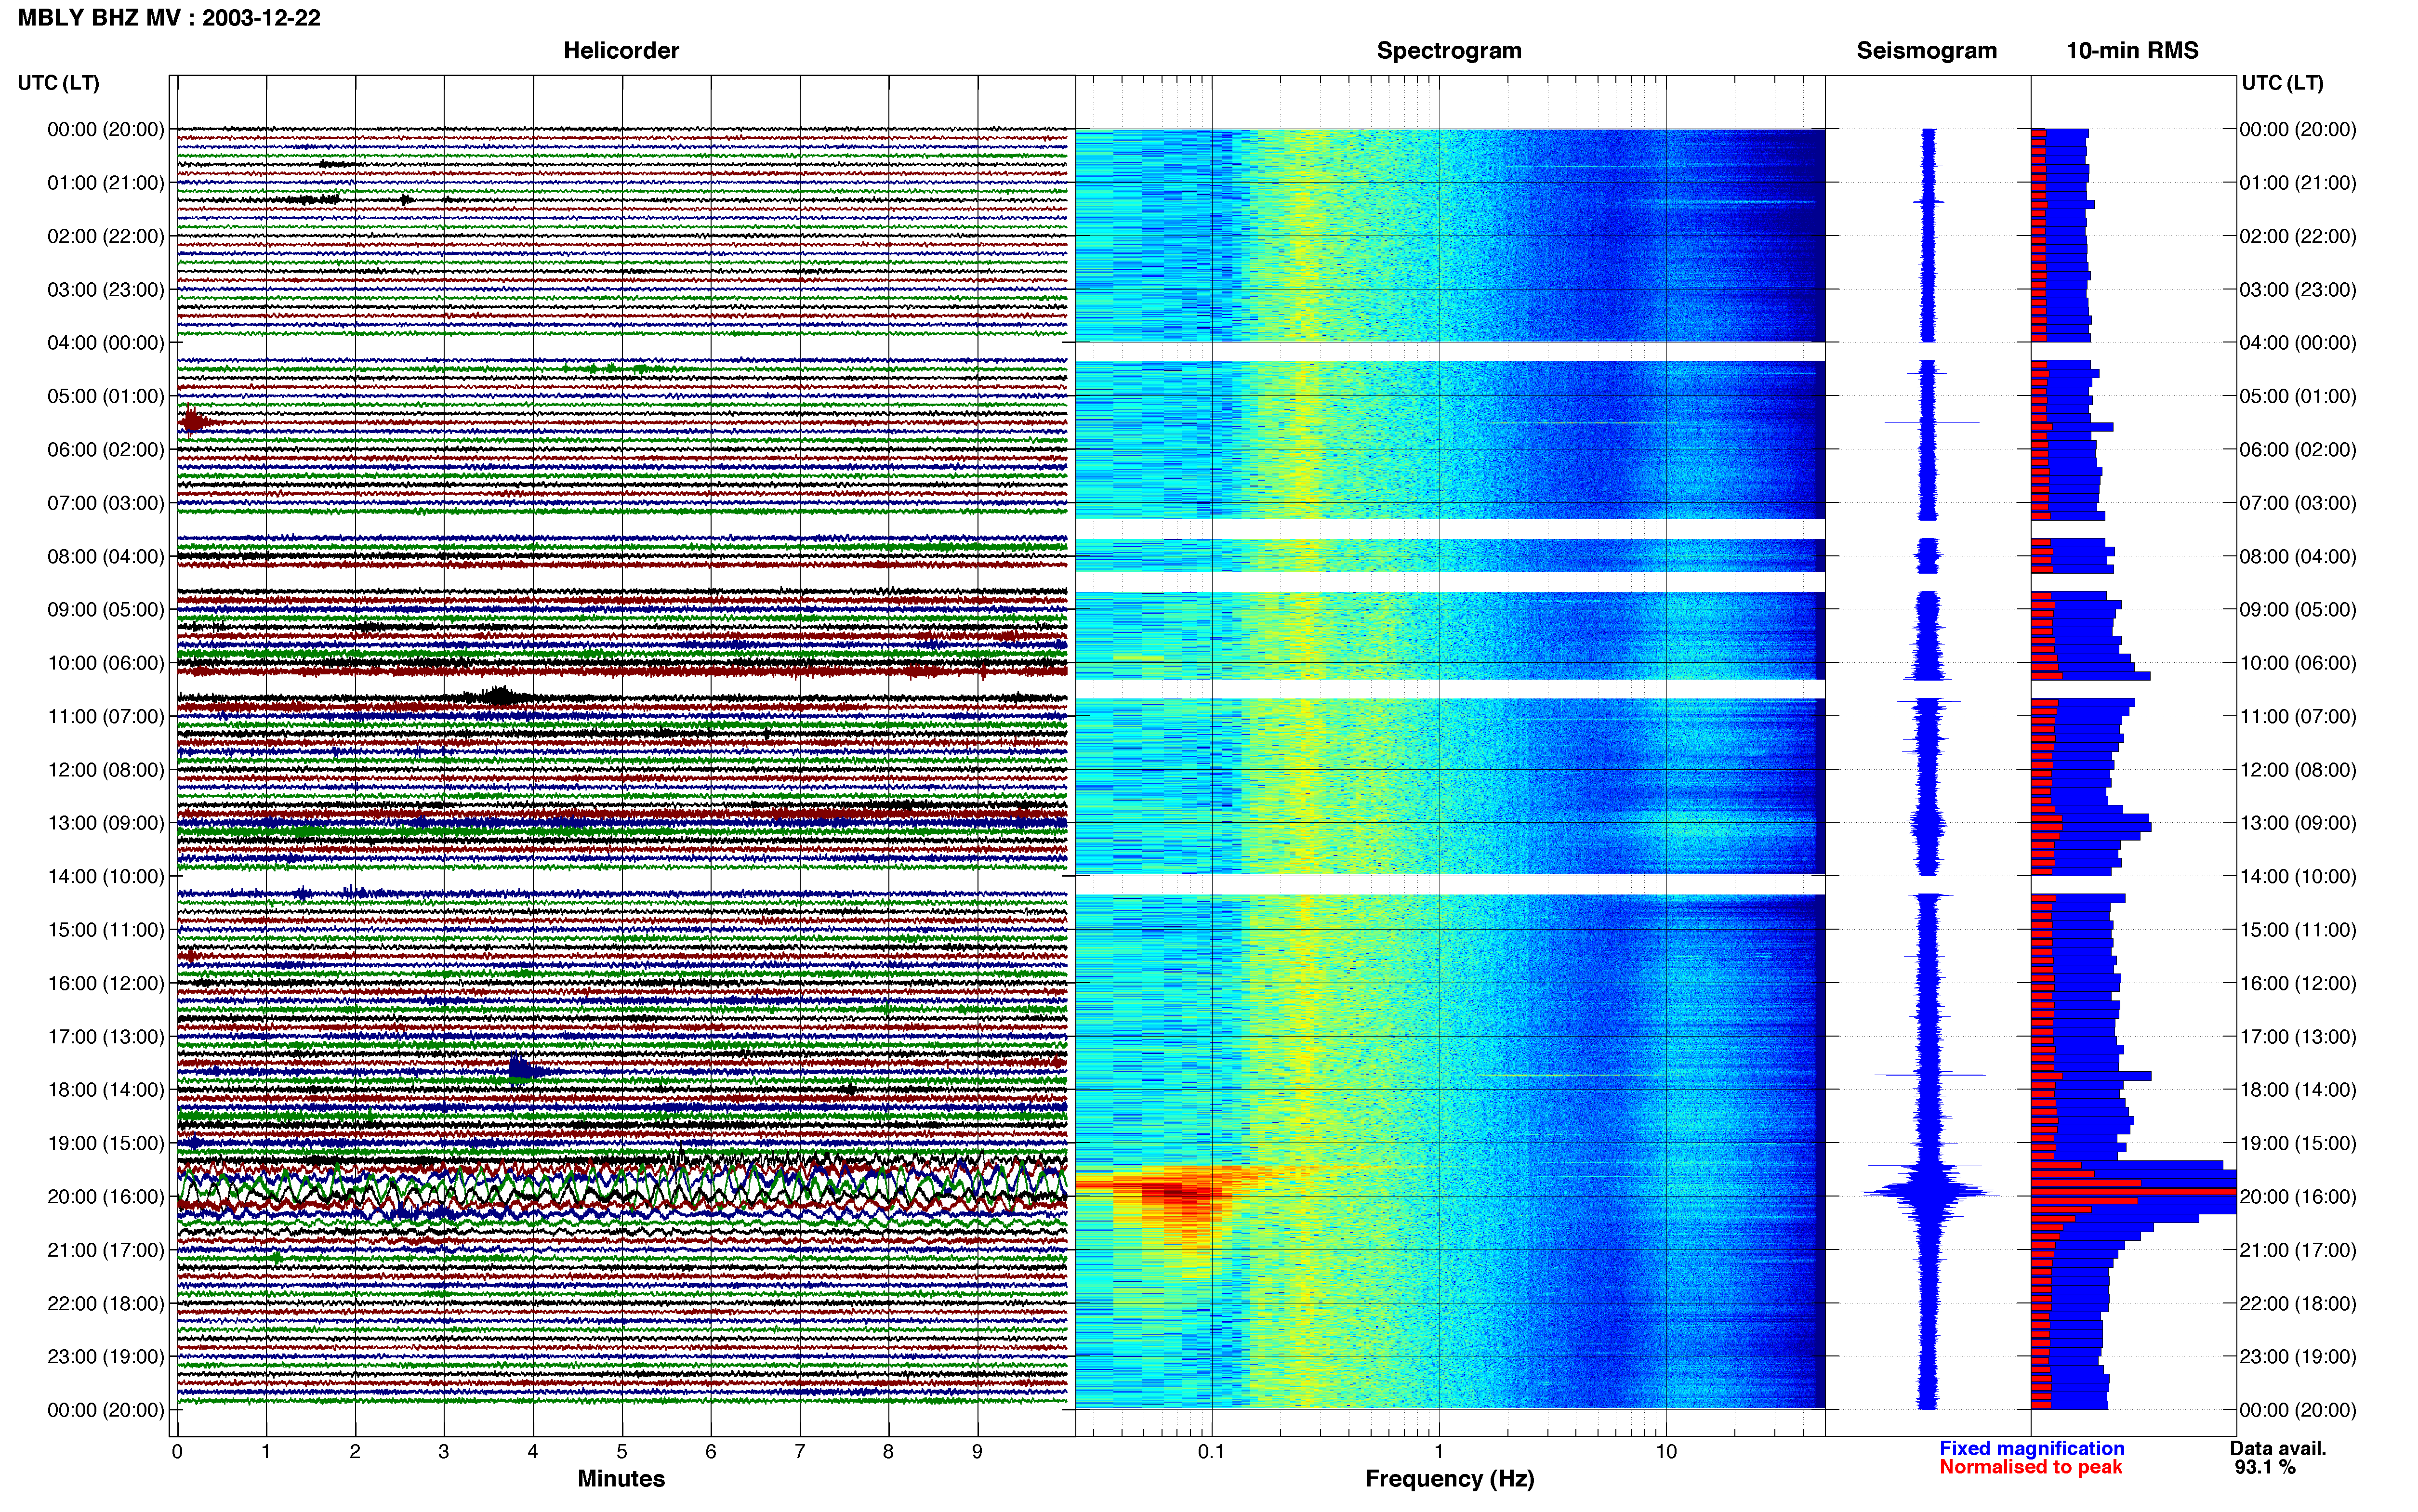Click the '93.1 %' availability value
The height and width of the screenshot is (1512, 2418).
(x=2265, y=1467)
